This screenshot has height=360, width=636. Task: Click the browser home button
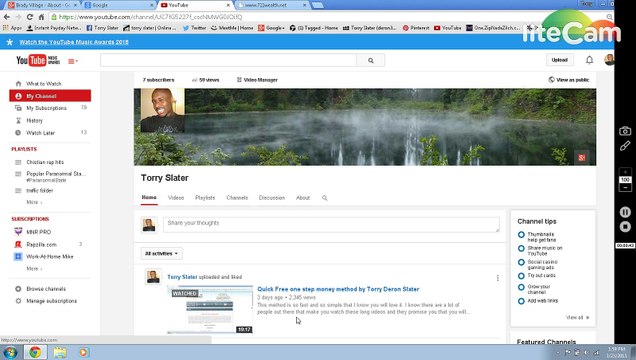click(x=41, y=17)
